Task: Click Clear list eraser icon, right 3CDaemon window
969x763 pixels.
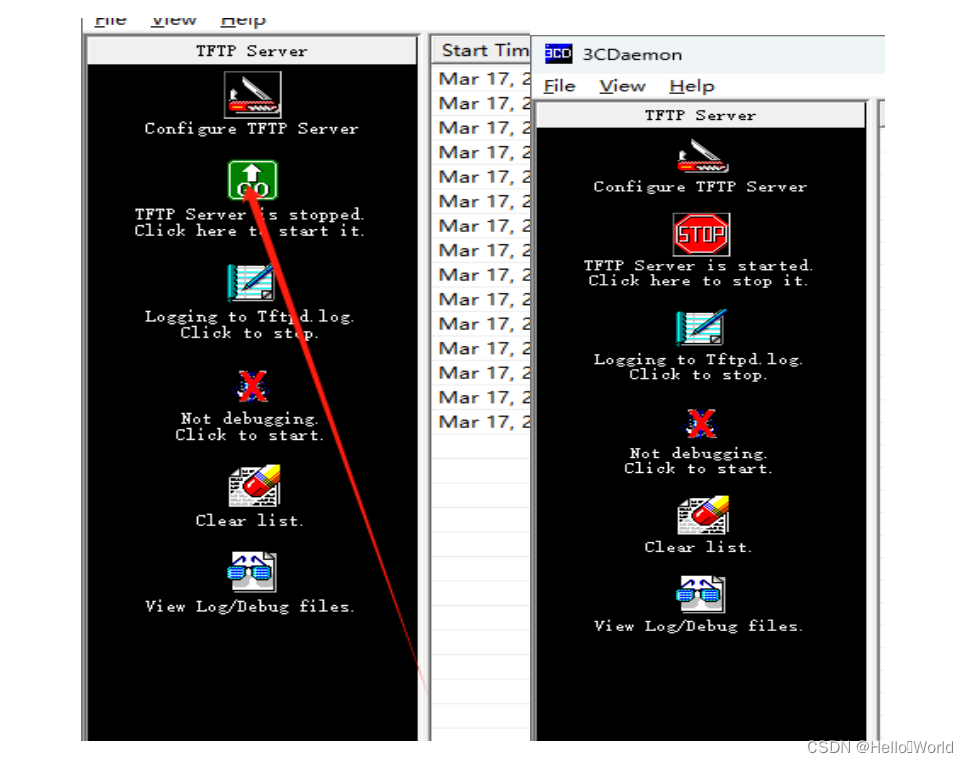Action: (x=703, y=515)
